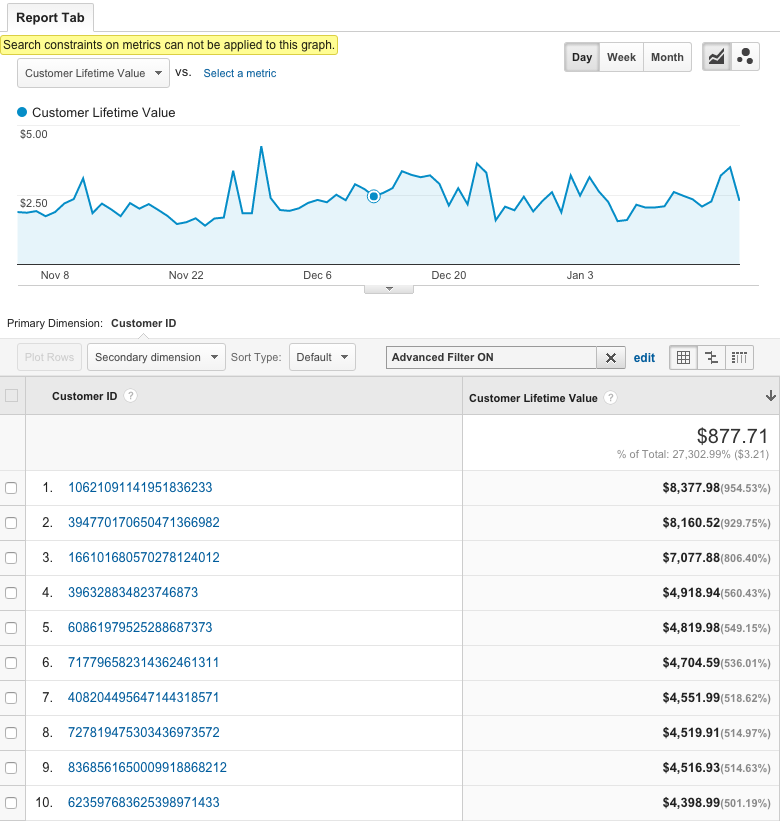Click the edit link for the advanced filter
780x824 pixels.
click(644, 358)
